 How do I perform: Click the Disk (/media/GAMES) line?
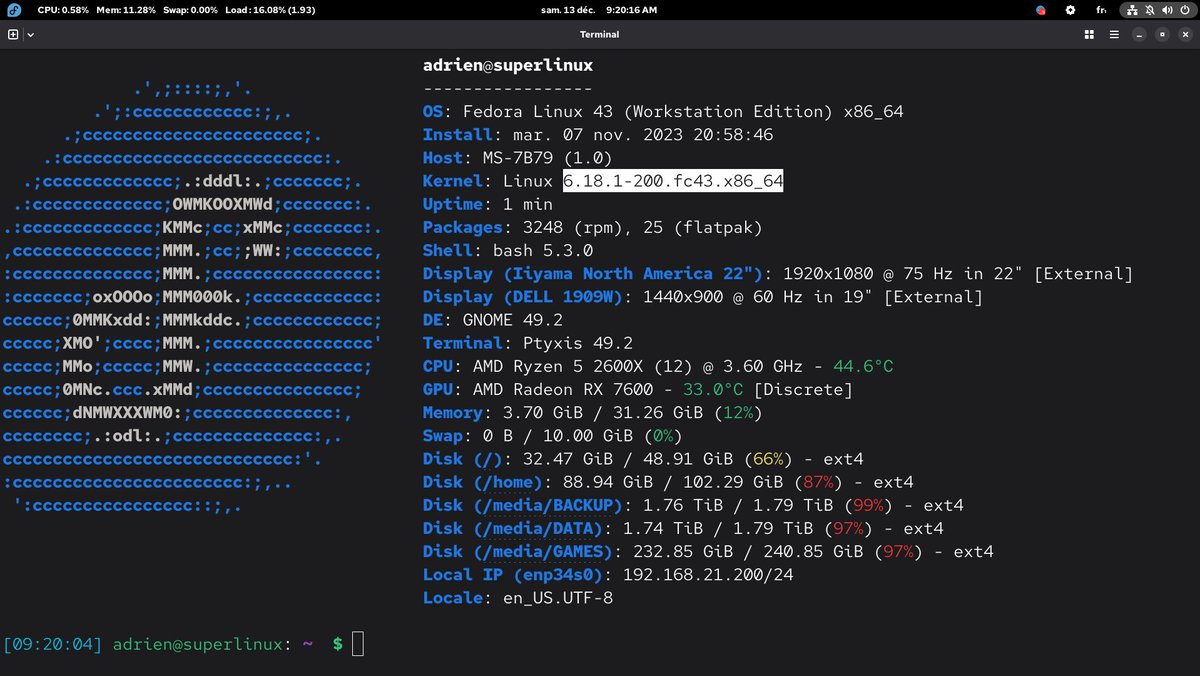tap(708, 551)
